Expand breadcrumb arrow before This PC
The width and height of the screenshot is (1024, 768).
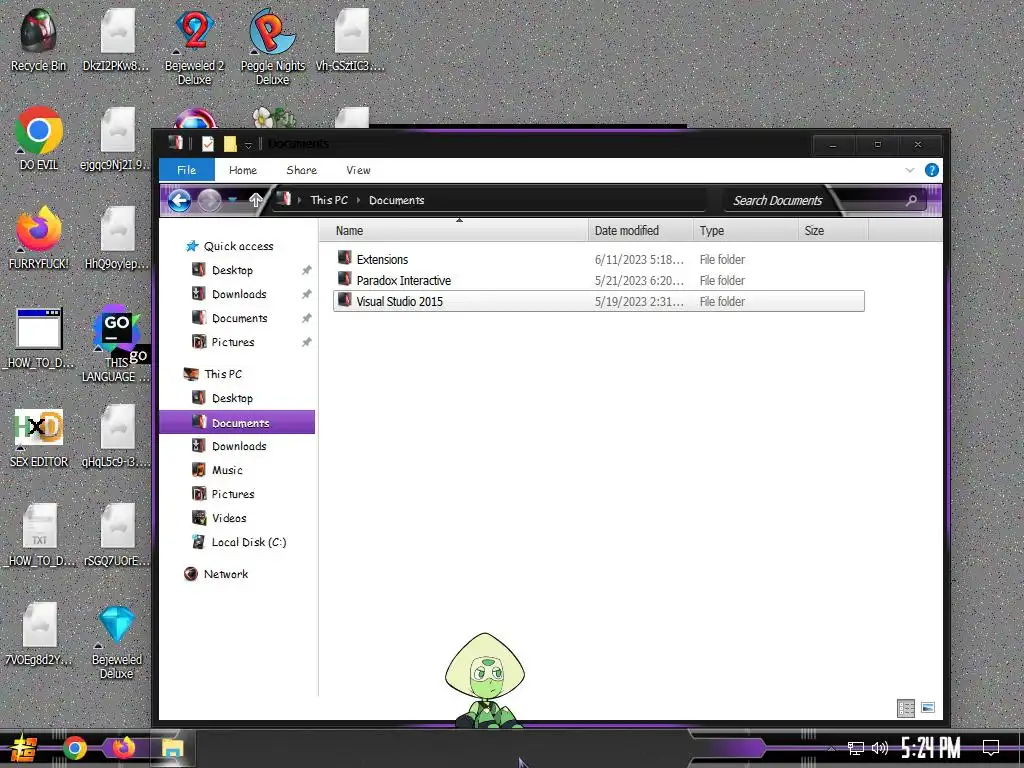click(299, 200)
